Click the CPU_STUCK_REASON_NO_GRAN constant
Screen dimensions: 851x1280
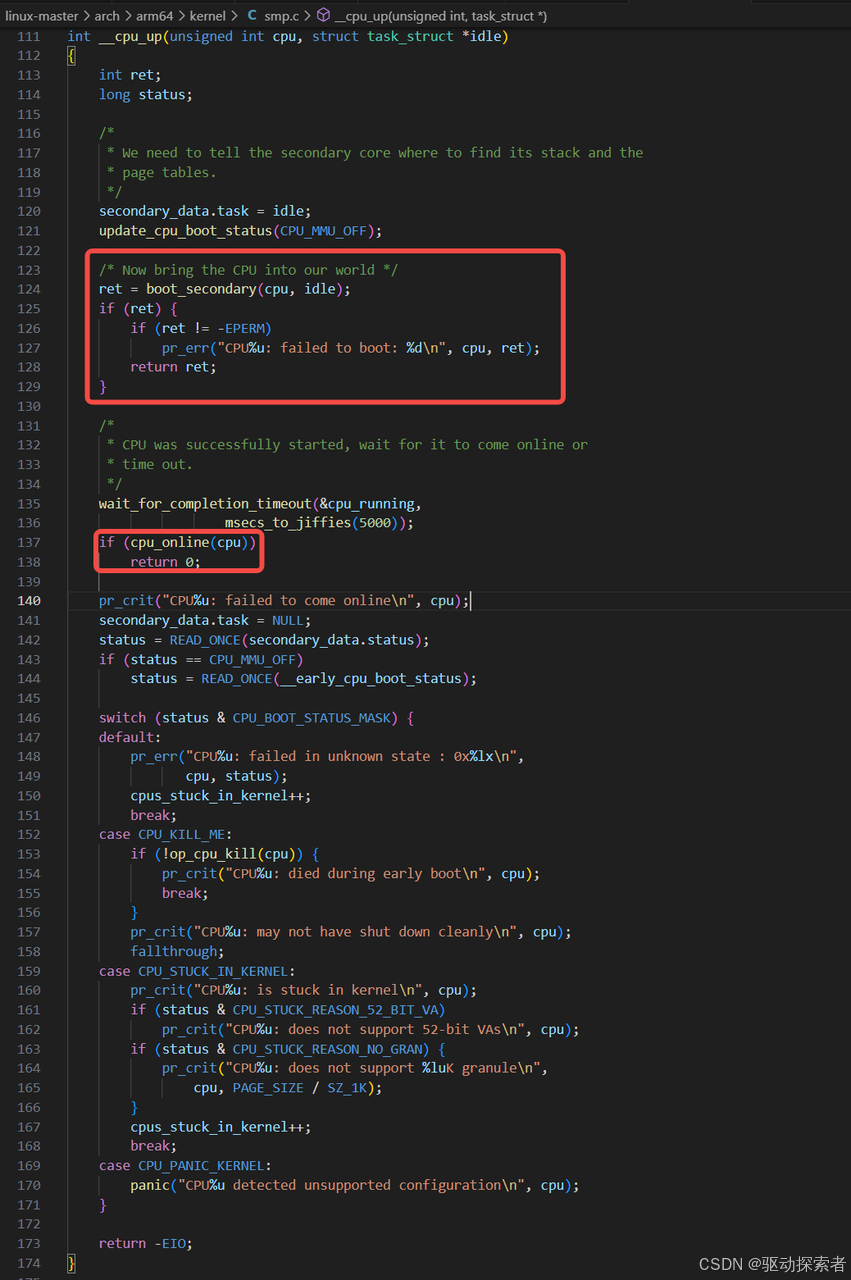(328, 1049)
